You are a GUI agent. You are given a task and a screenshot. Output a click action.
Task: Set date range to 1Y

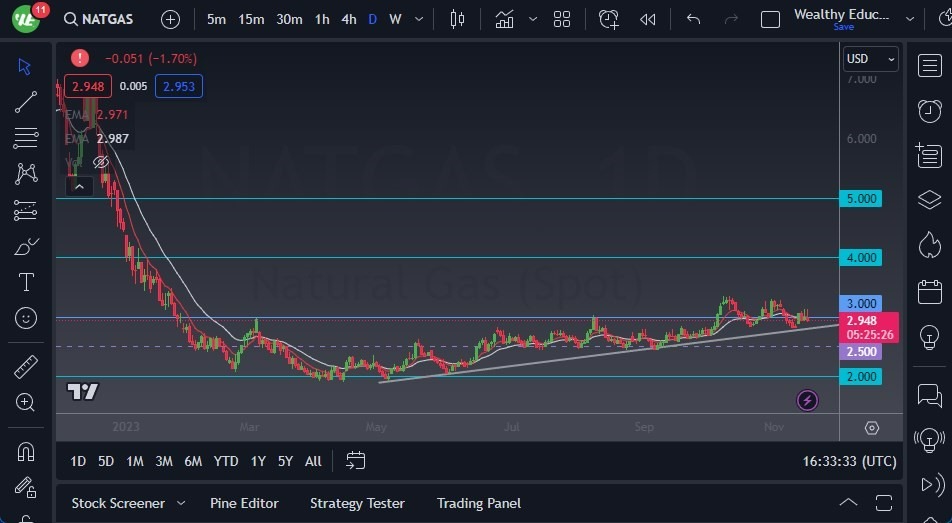click(258, 461)
